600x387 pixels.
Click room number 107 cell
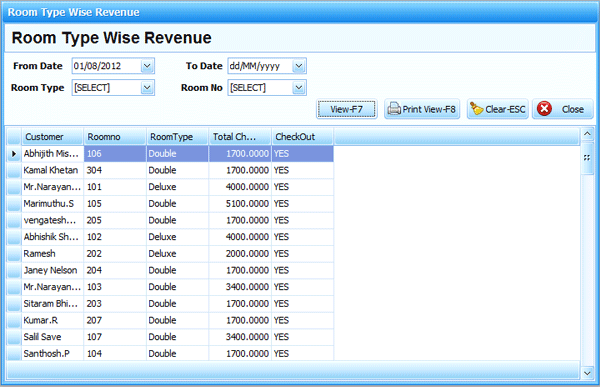pyautogui.click(x=115, y=337)
